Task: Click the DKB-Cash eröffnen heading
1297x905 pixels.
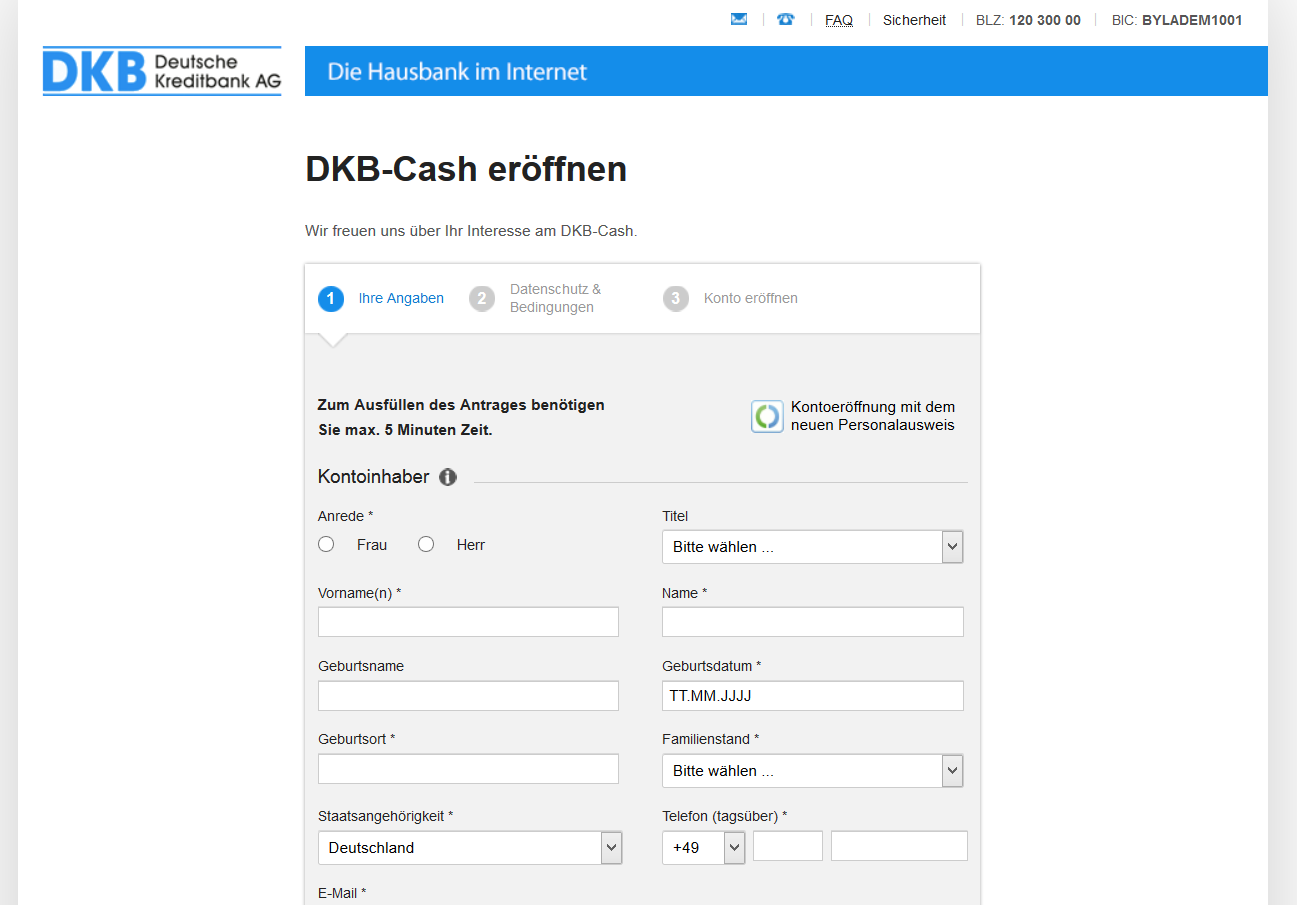Action: click(x=466, y=169)
